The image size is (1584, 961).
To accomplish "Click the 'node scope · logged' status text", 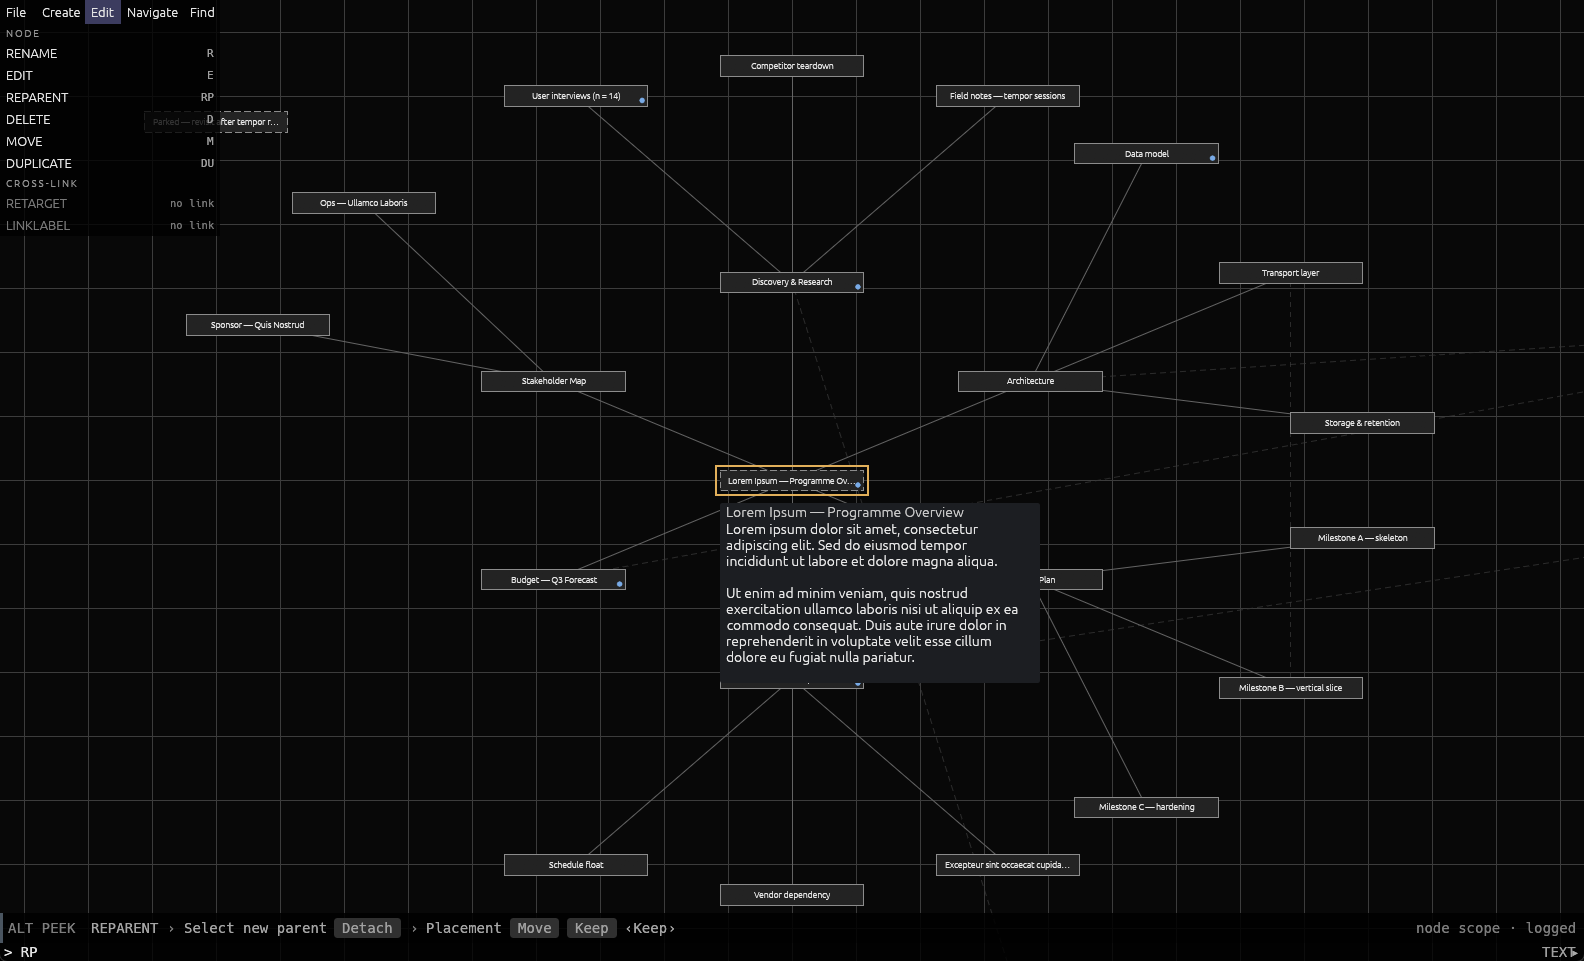I will [x=1495, y=928].
